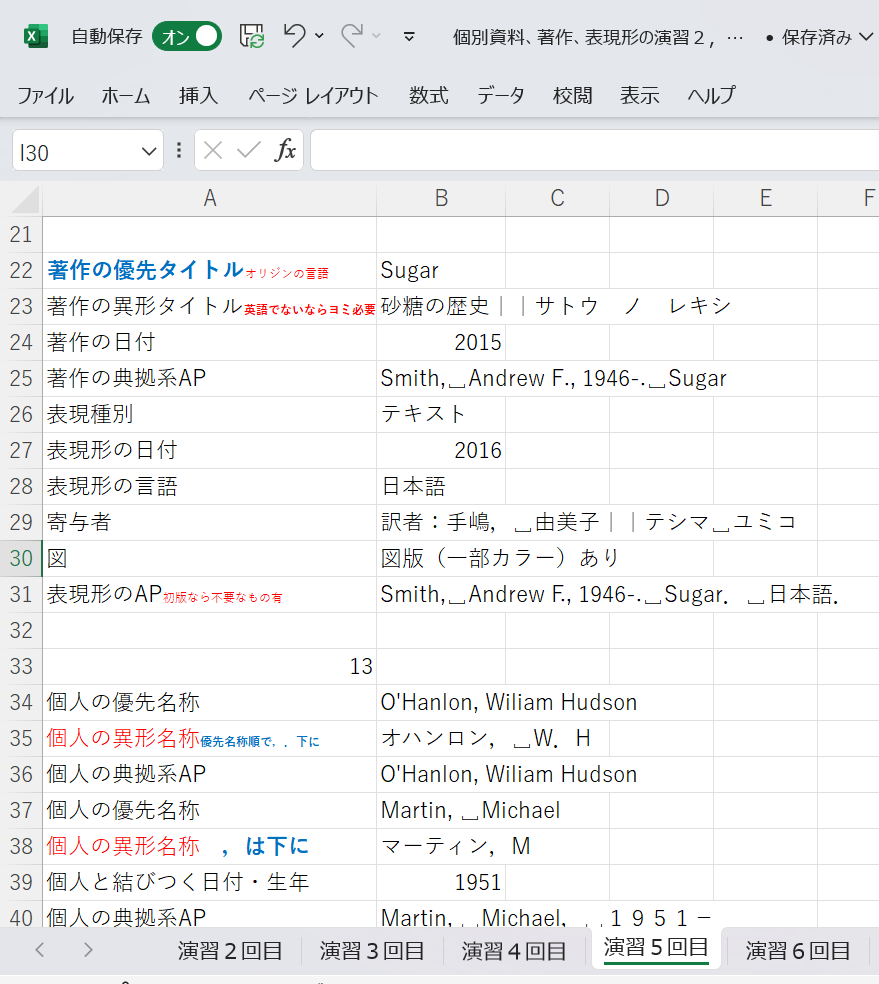Image resolution: width=879 pixels, height=984 pixels.
Task: Click the previous sheet scroll arrow
Action: coord(40,950)
